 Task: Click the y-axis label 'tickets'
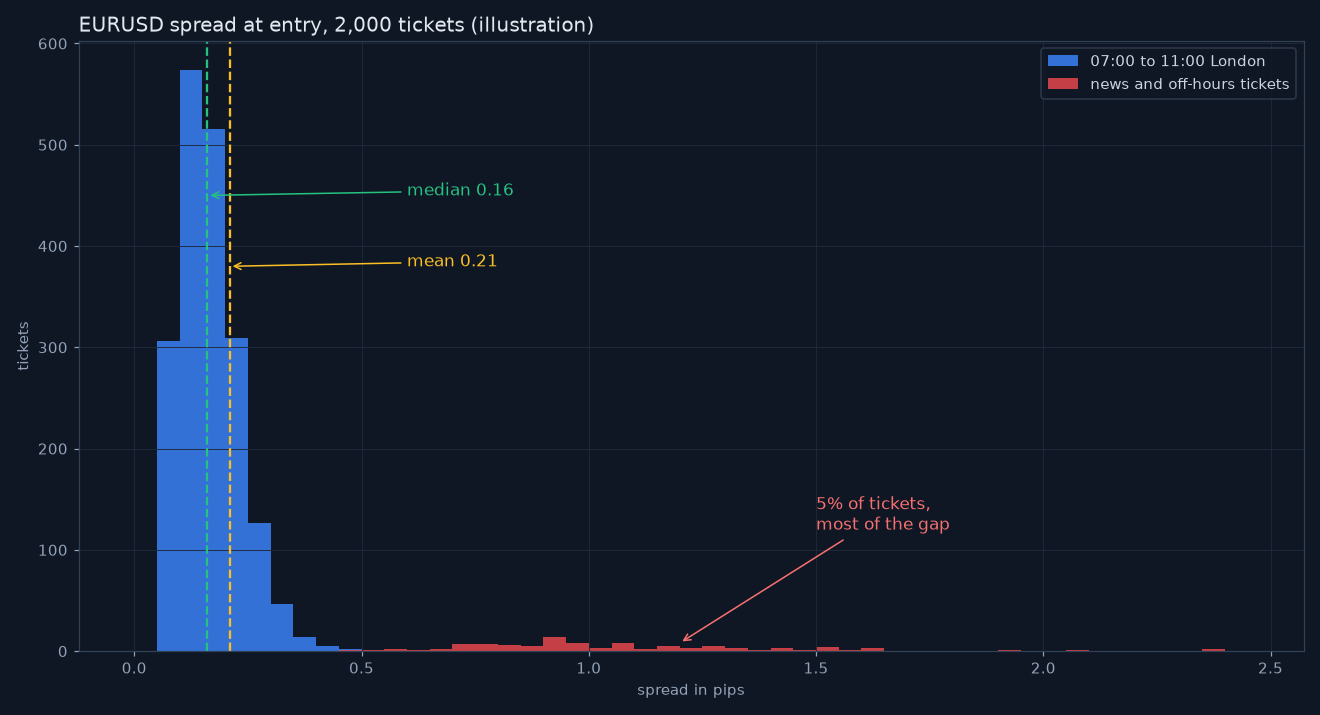[24, 346]
